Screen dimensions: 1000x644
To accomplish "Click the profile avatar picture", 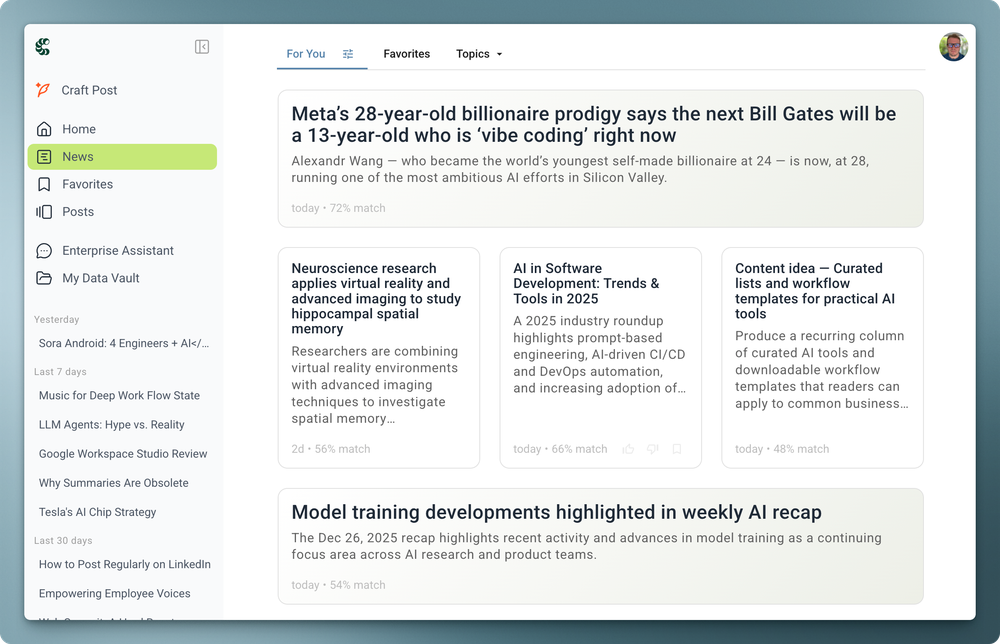I will coord(954,46).
